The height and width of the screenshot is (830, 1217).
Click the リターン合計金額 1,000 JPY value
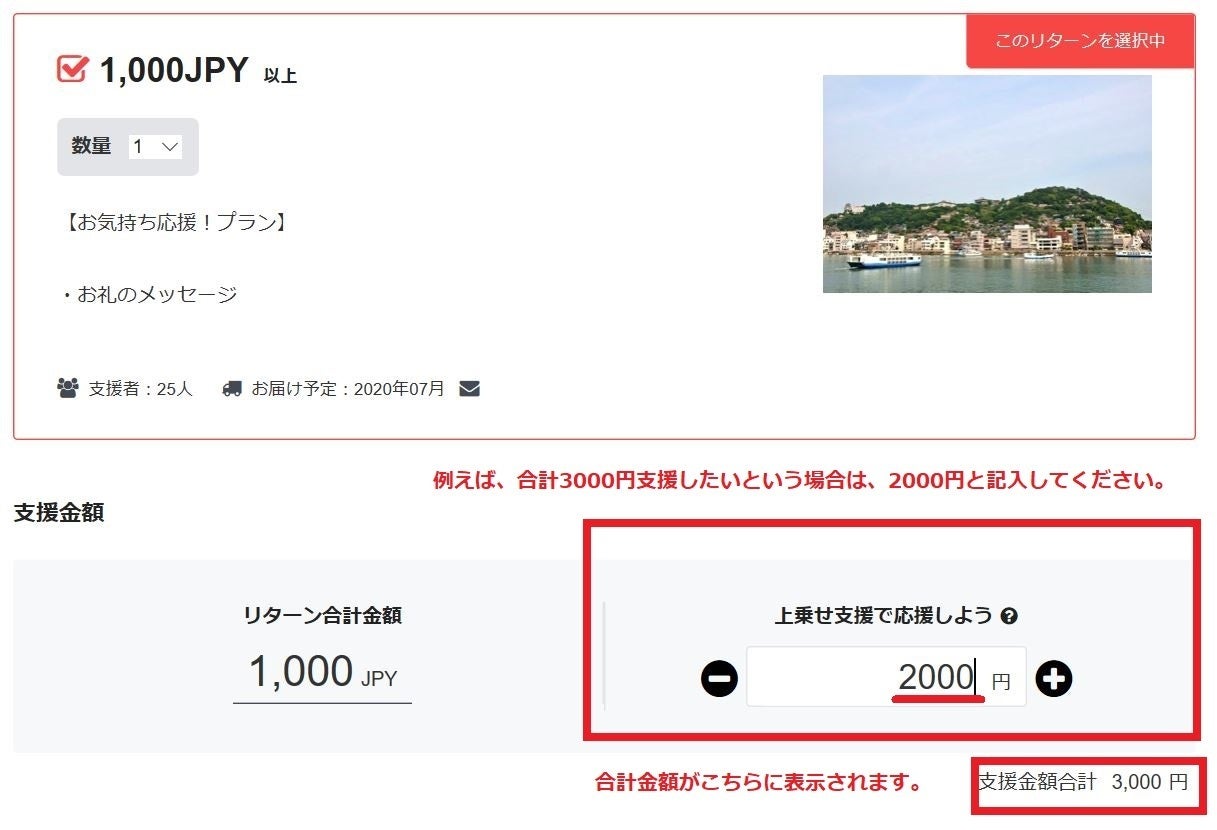[x=322, y=673]
